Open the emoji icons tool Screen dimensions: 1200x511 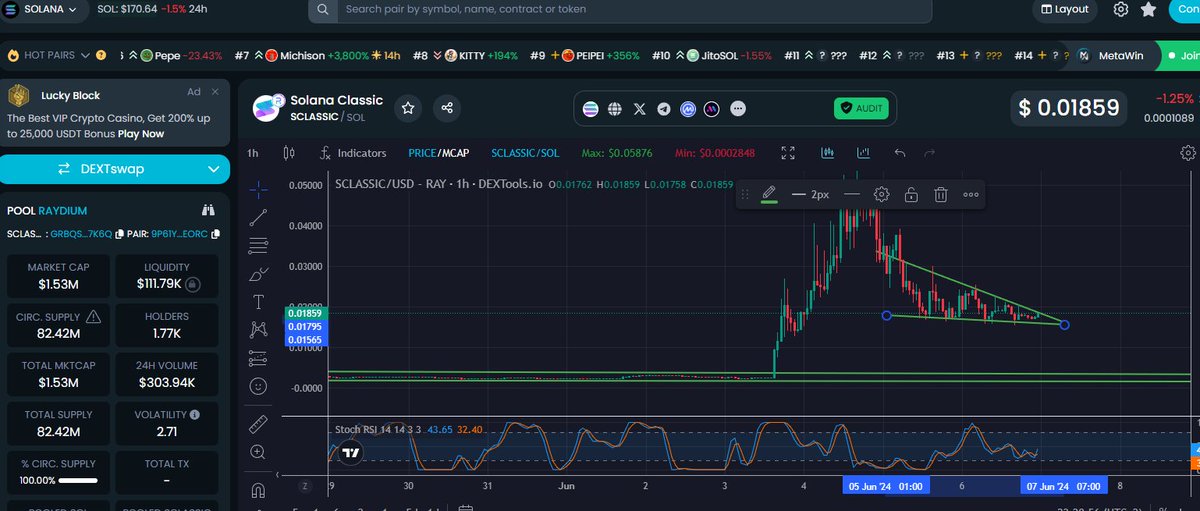coord(258,385)
